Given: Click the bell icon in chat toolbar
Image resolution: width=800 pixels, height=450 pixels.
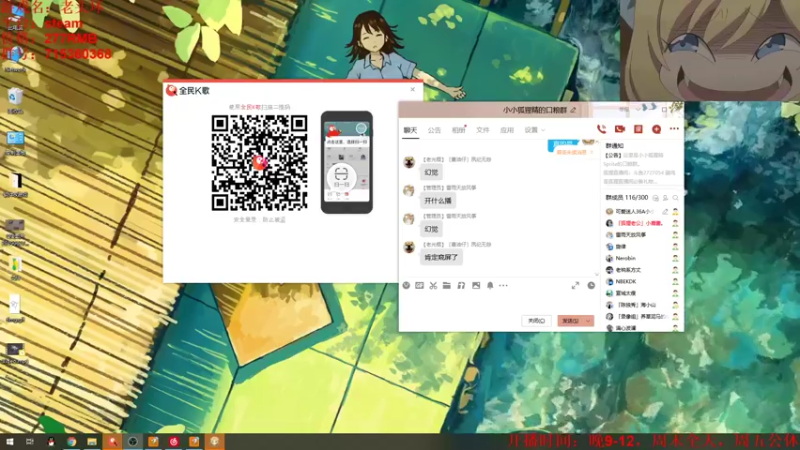Looking at the screenshot, I should click(490, 286).
